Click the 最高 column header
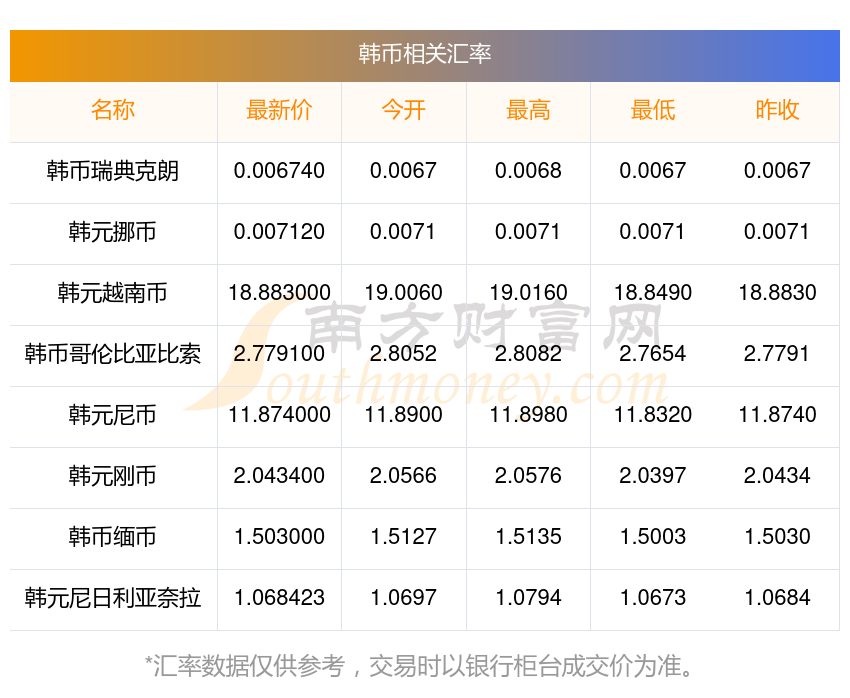This screenshot has width=850, height=698. 528,111
